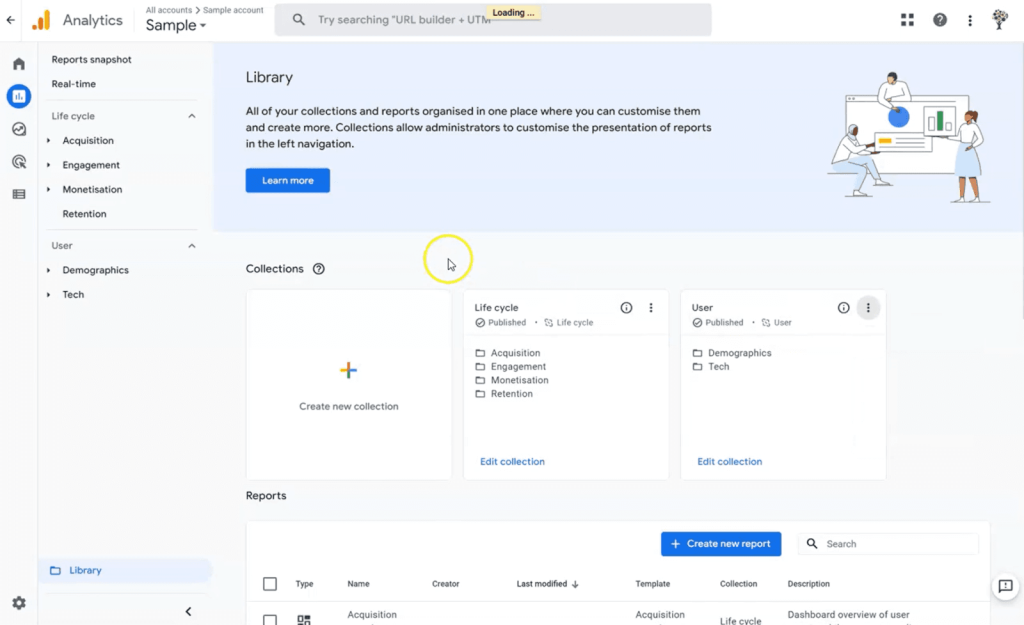
Task: Tick the select-all reports checkbox
Action: (270, 584)
